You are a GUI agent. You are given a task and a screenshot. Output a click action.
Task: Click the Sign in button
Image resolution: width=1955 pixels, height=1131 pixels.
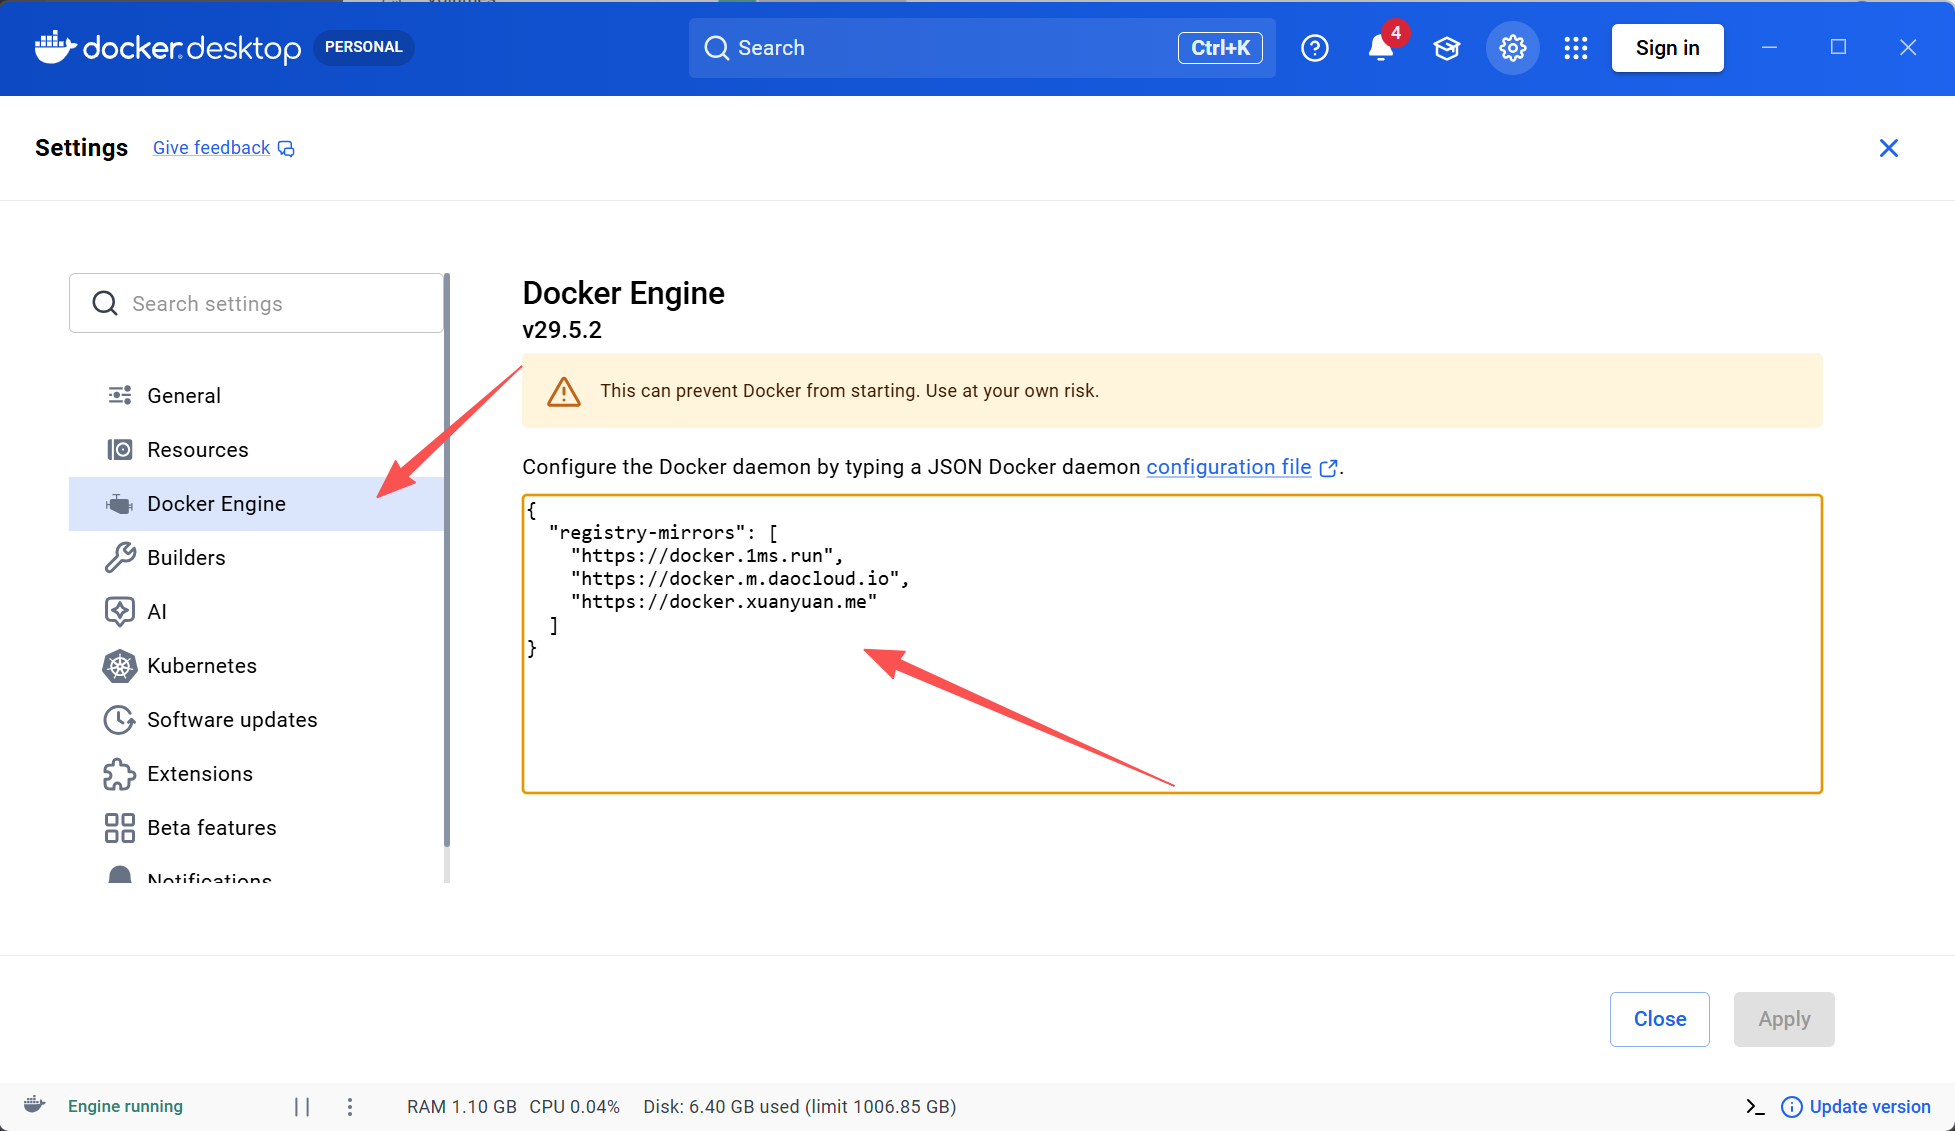[x=1668, y=48]
